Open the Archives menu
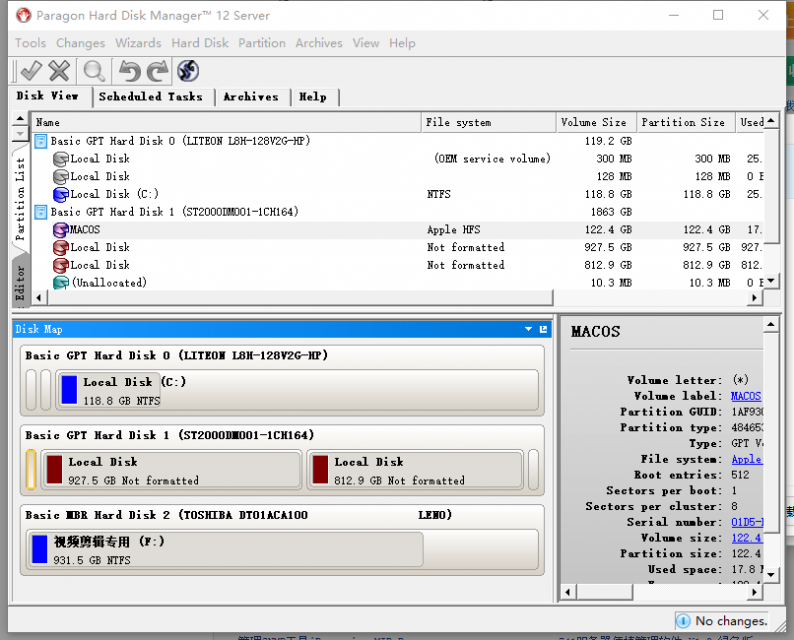This screenshot has width=794, height=640. 319,43
